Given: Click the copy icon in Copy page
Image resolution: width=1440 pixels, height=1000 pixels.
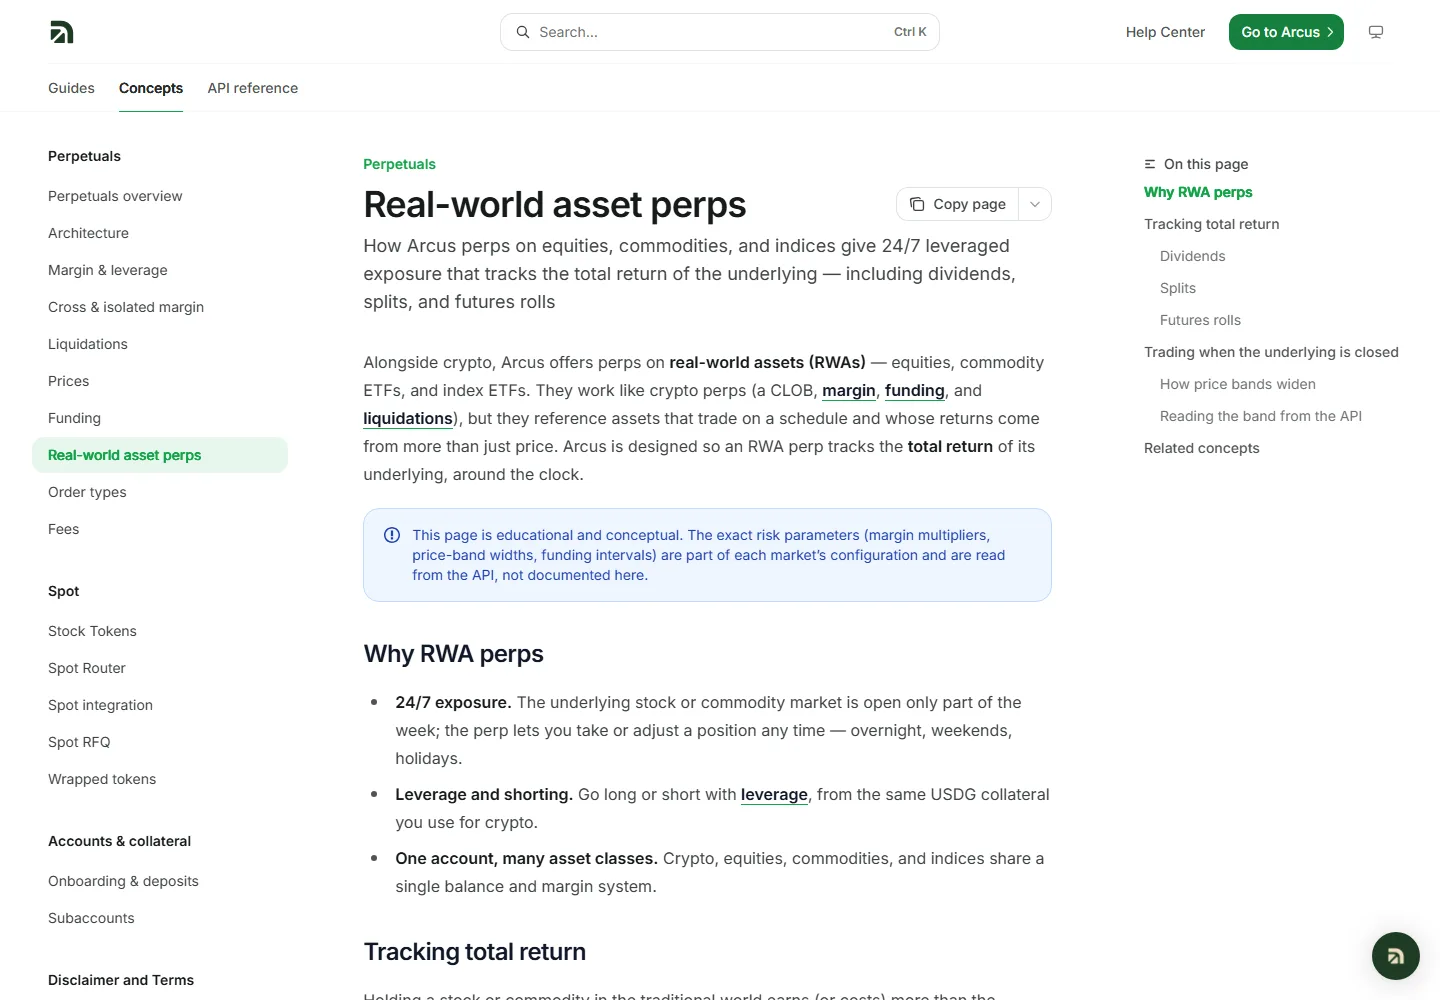Looking at the screenshot, I should (x=917, y=204).
